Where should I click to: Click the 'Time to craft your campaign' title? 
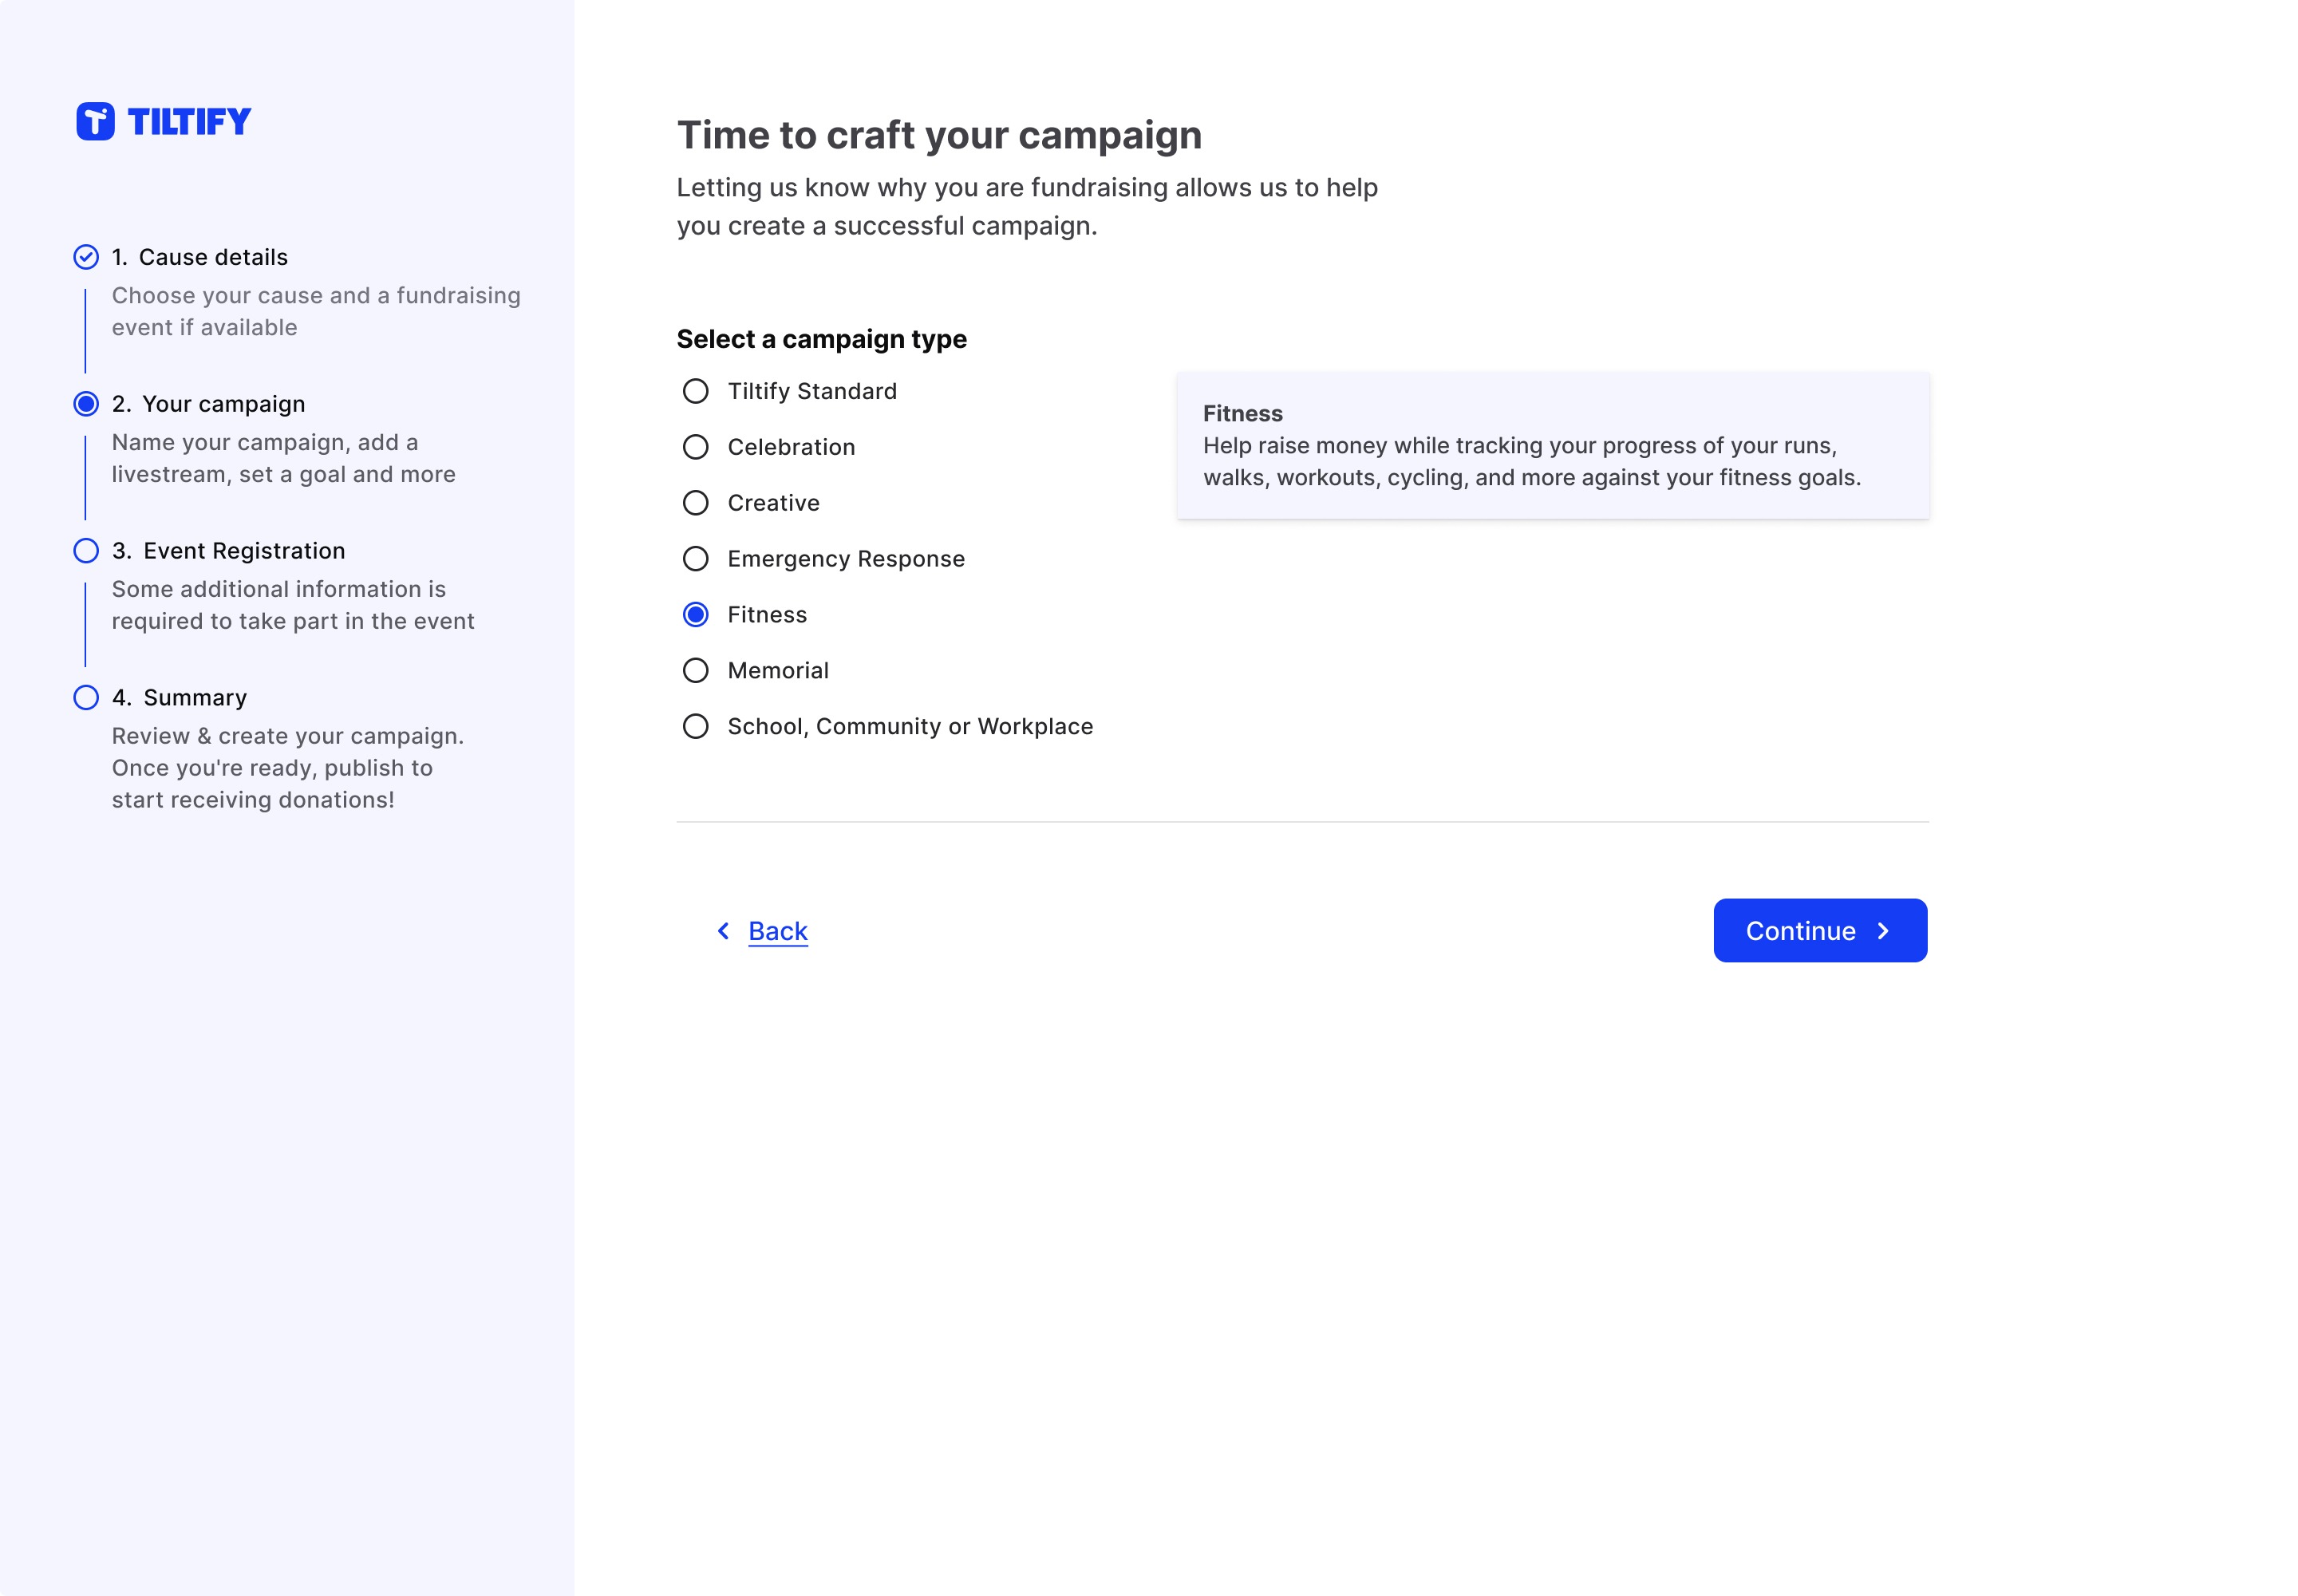940,135
